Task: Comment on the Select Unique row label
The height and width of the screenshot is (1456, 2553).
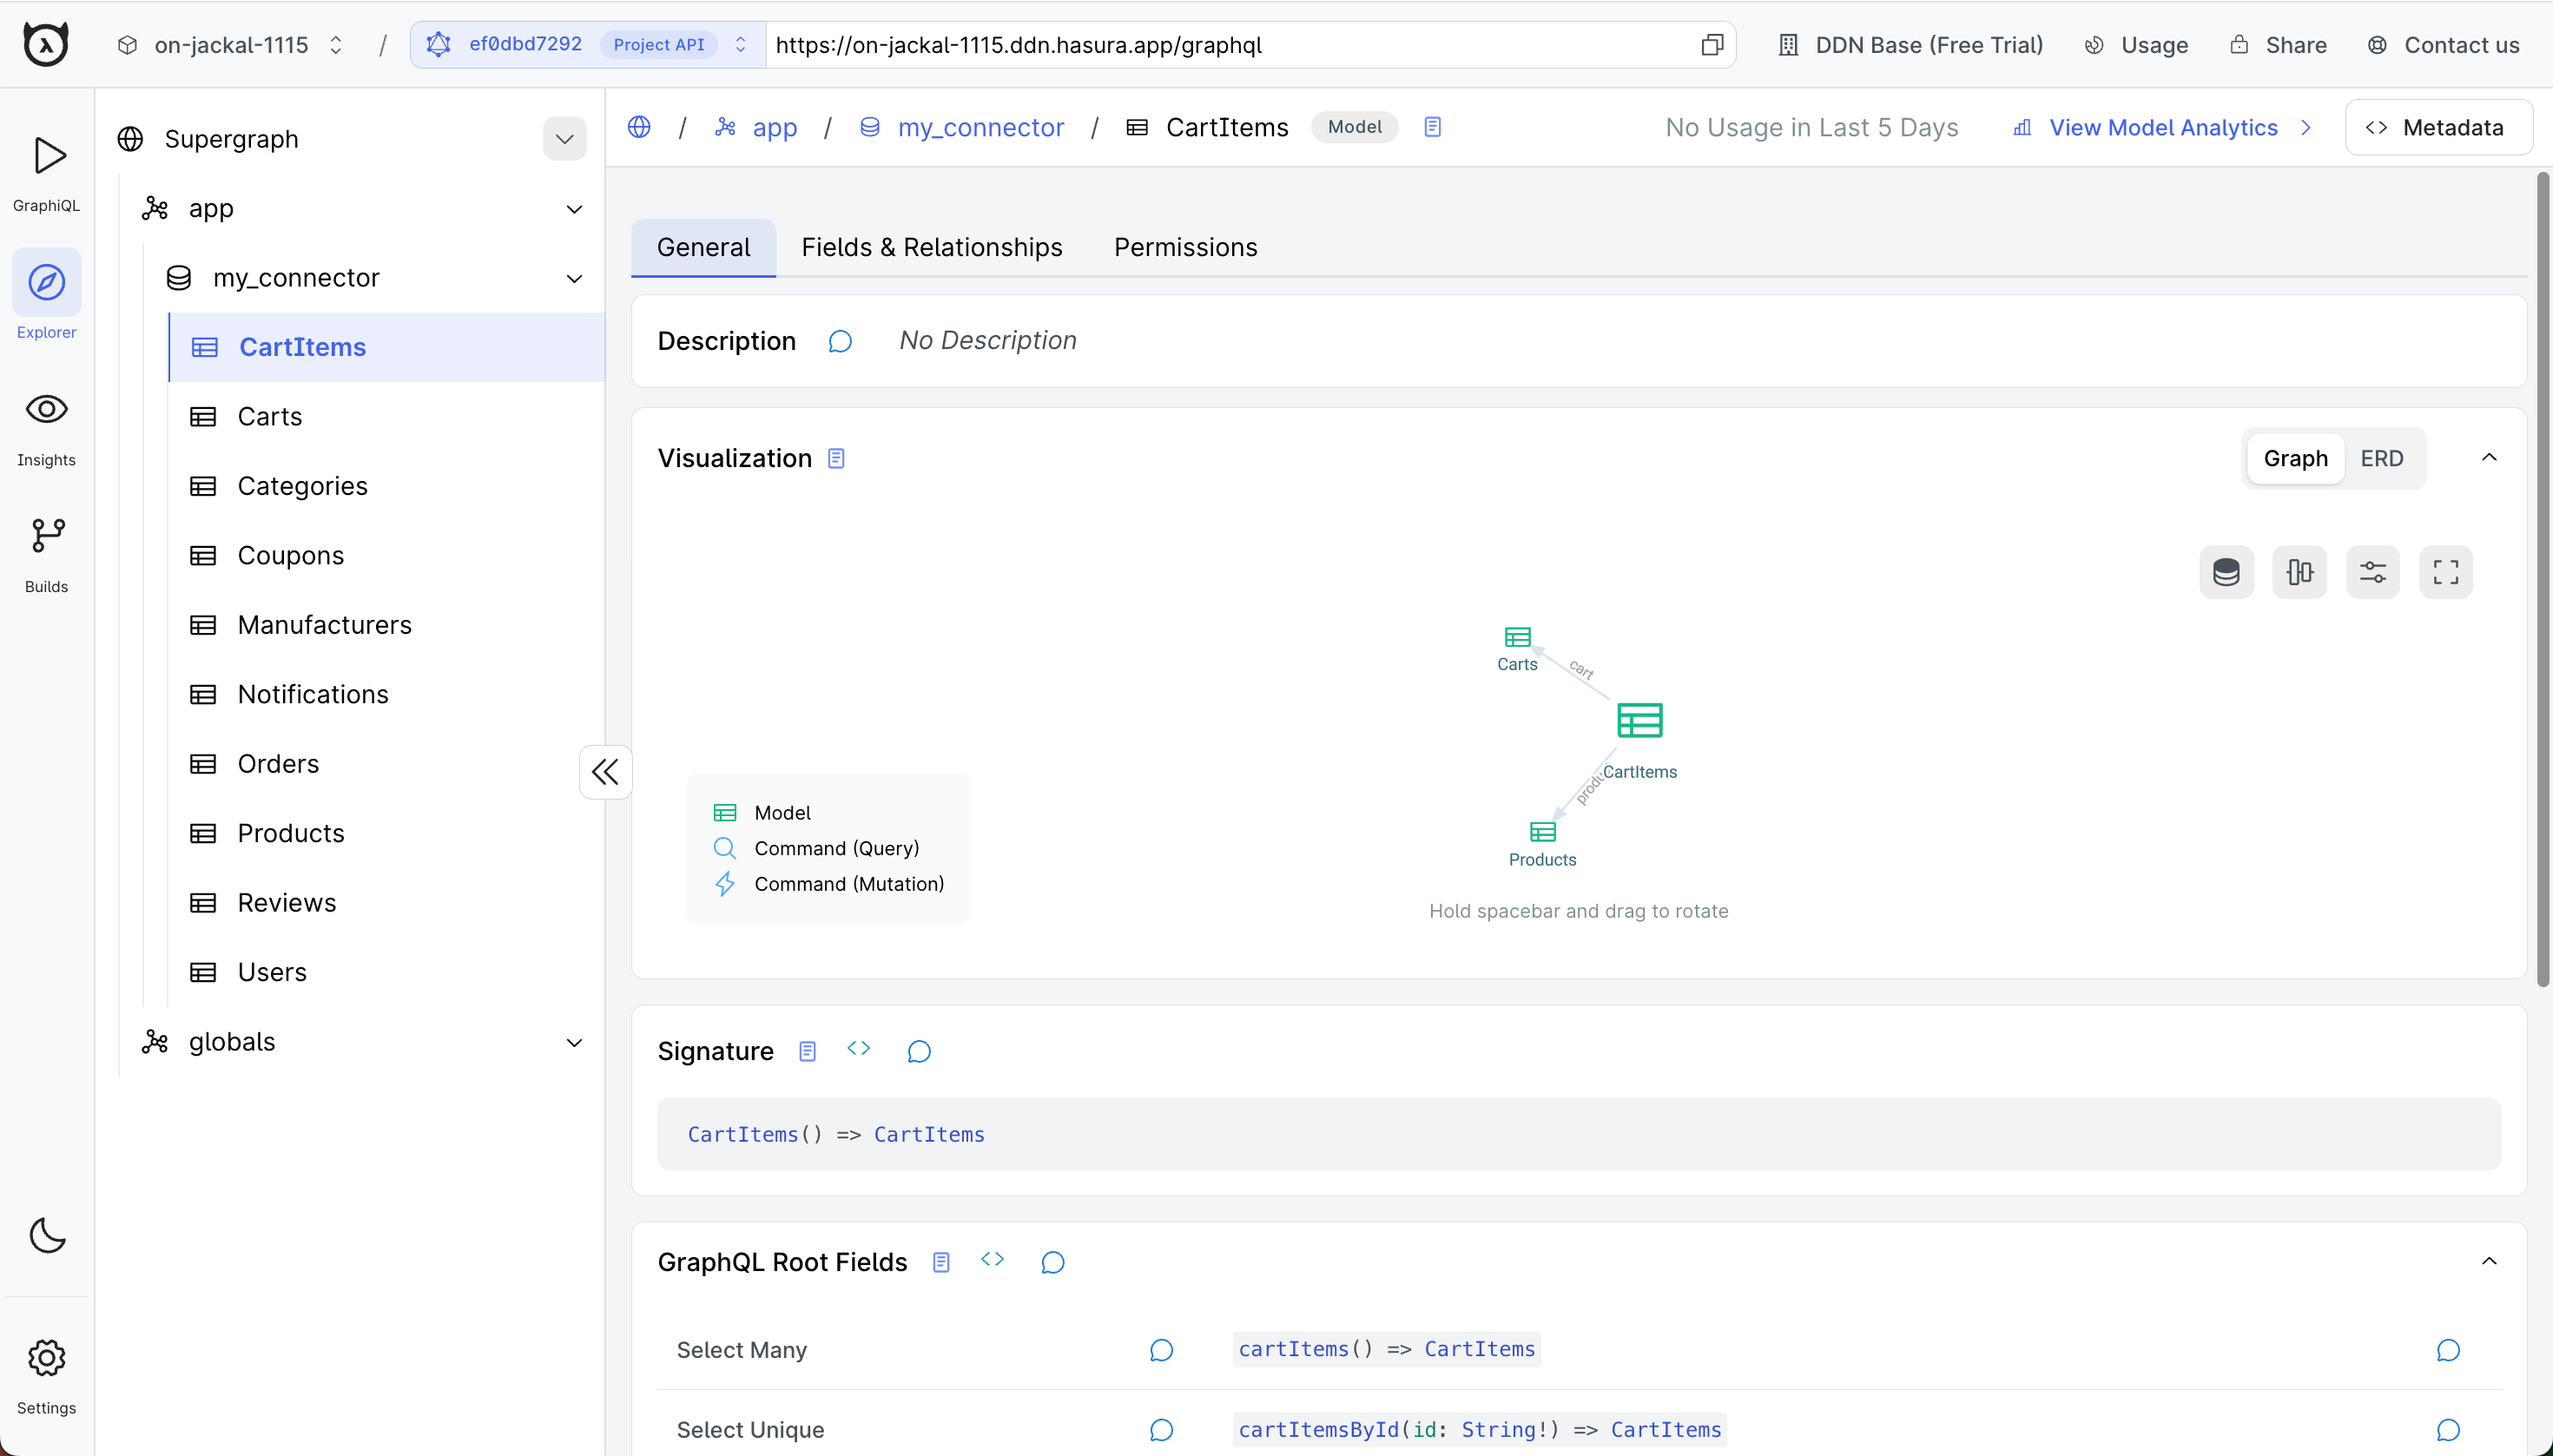Action: tap(1161, 1430)
